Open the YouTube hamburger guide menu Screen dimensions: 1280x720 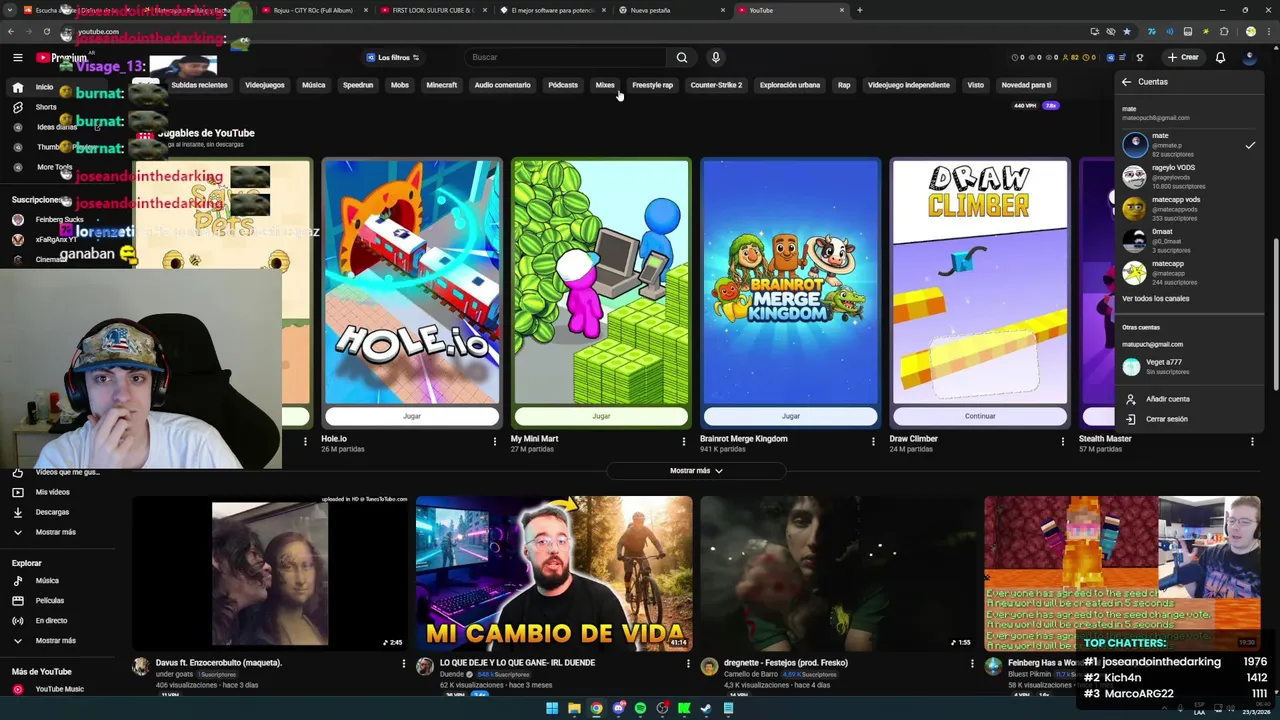(18, 58)
